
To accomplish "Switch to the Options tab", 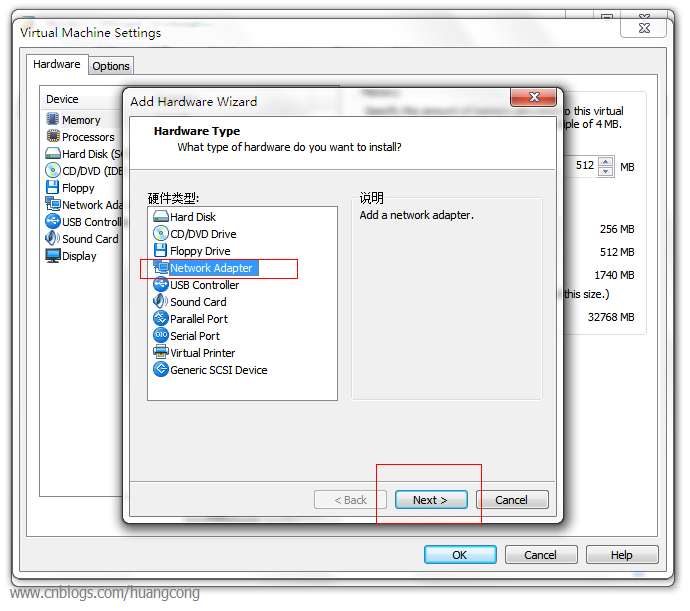I will pos(111,66).
